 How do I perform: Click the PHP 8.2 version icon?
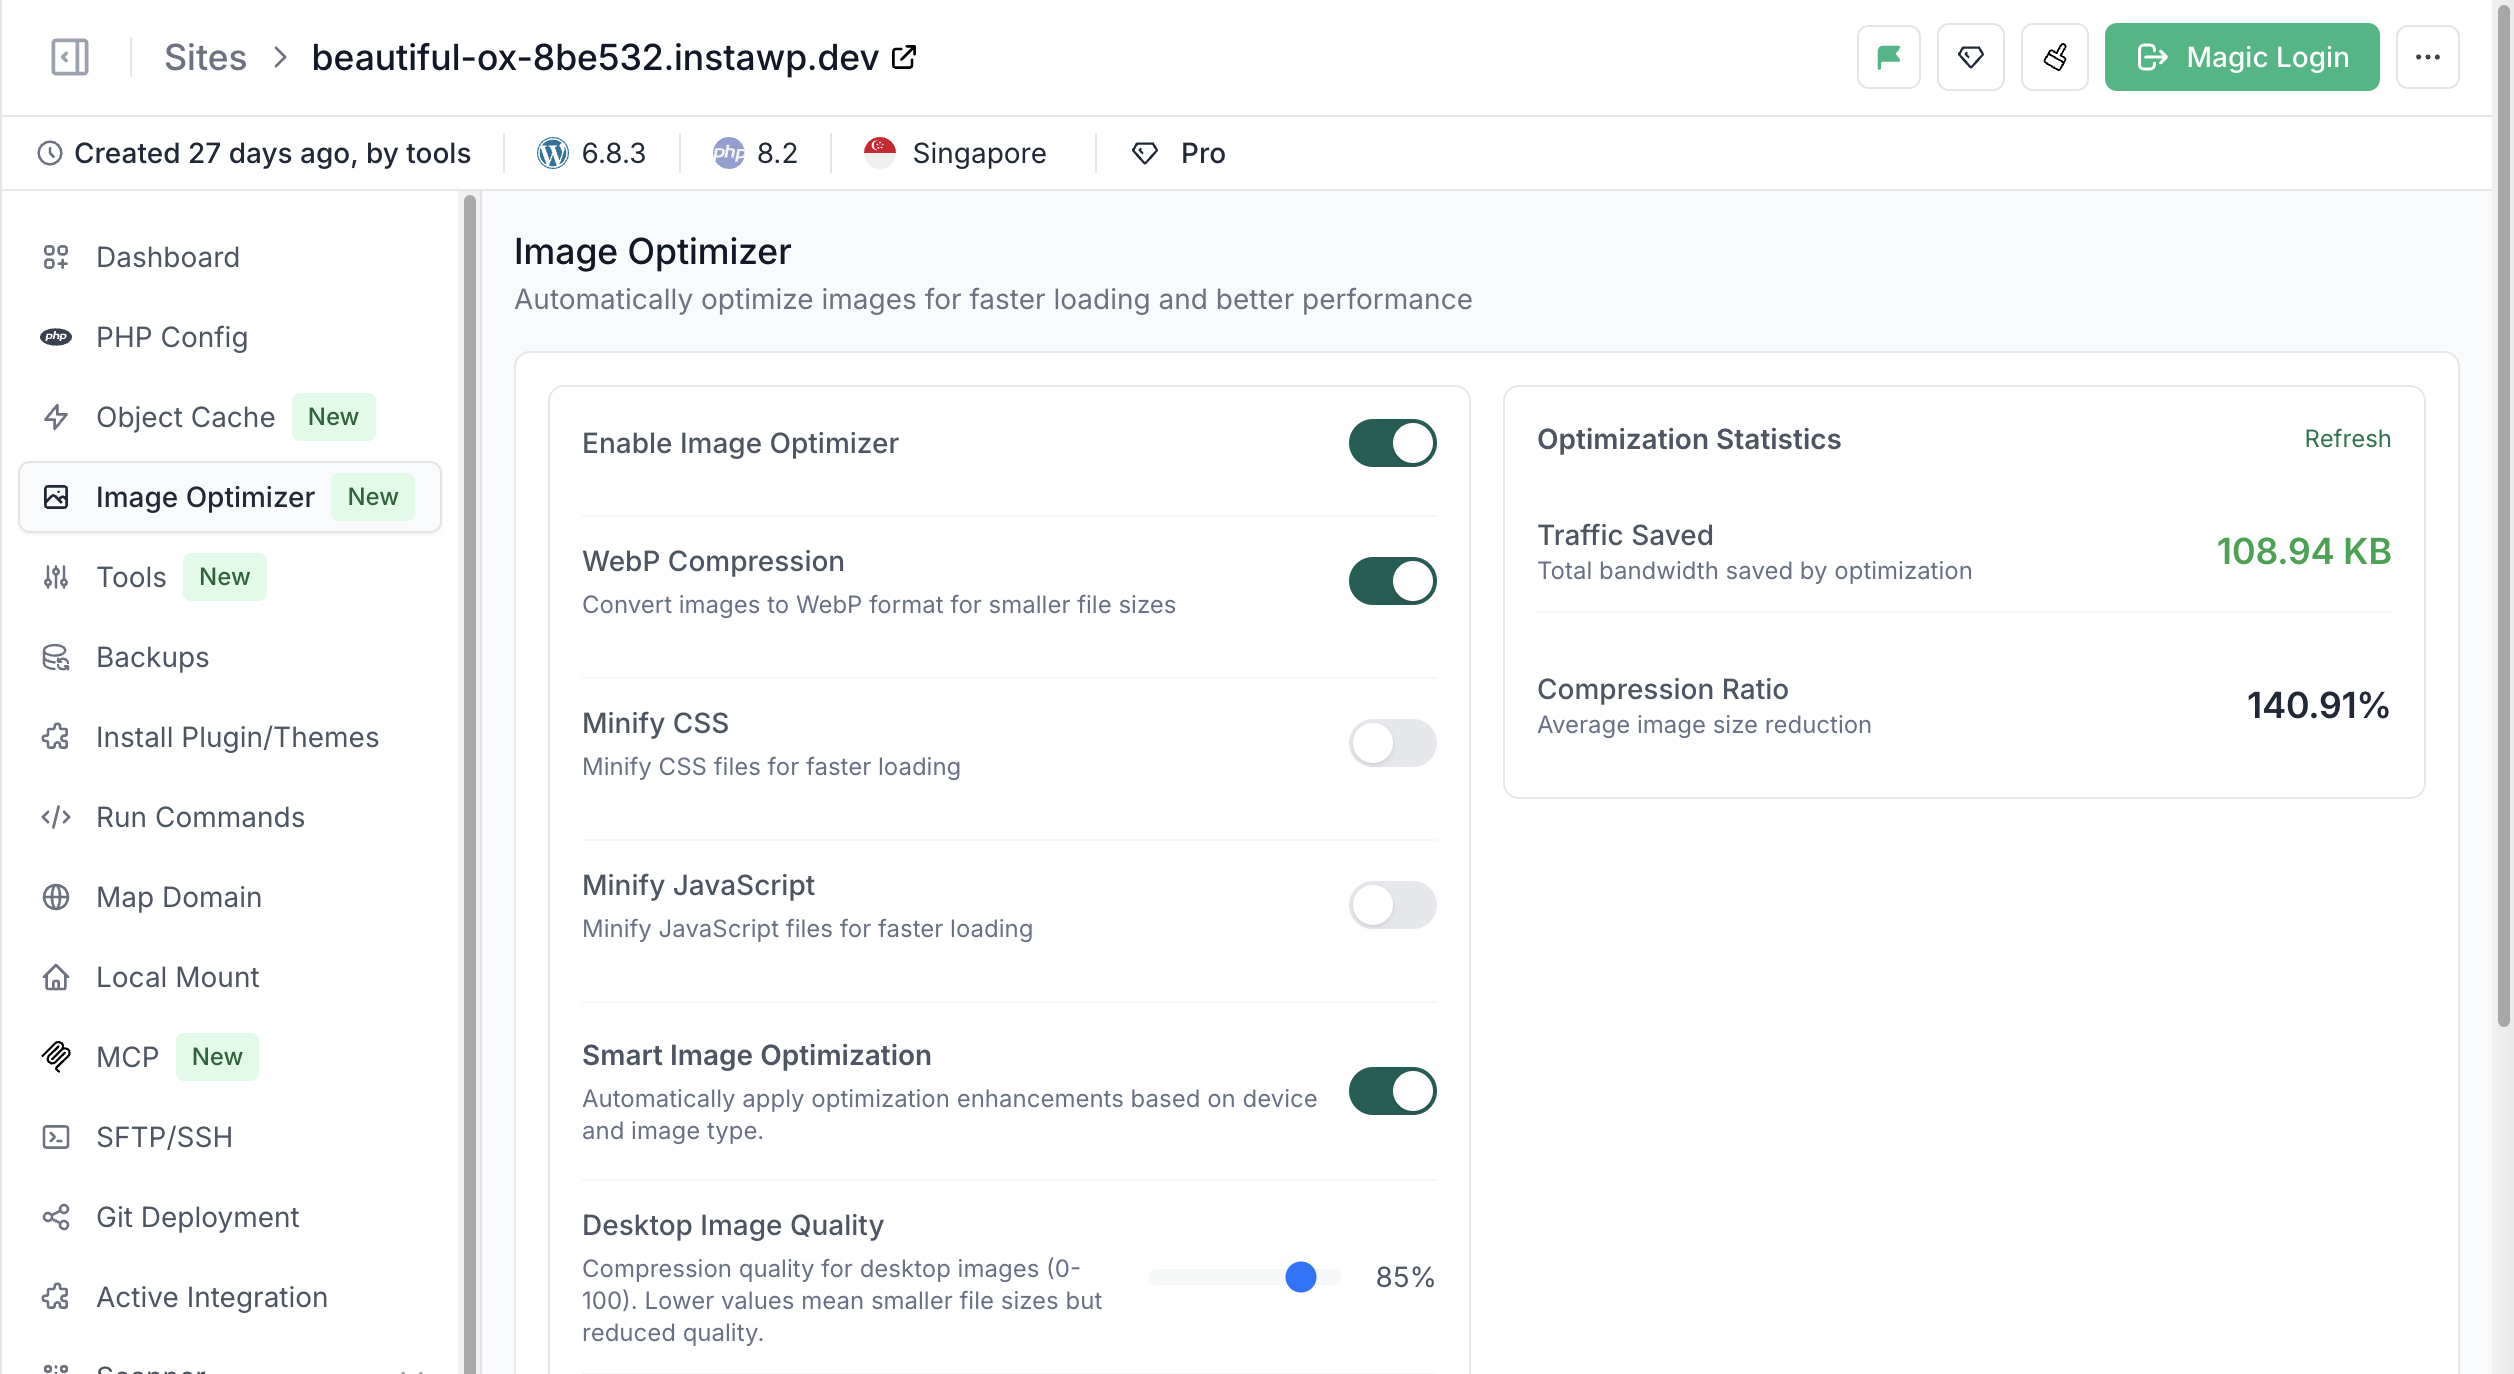tap(728, 153)
